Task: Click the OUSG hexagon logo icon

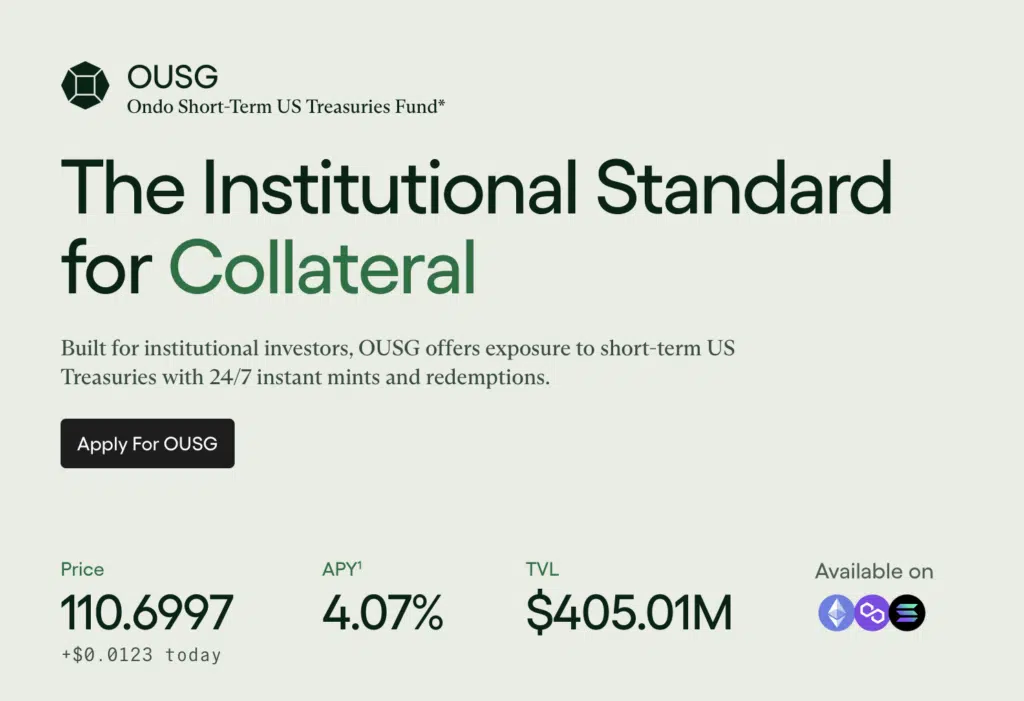Action: [x=85, y=85]
